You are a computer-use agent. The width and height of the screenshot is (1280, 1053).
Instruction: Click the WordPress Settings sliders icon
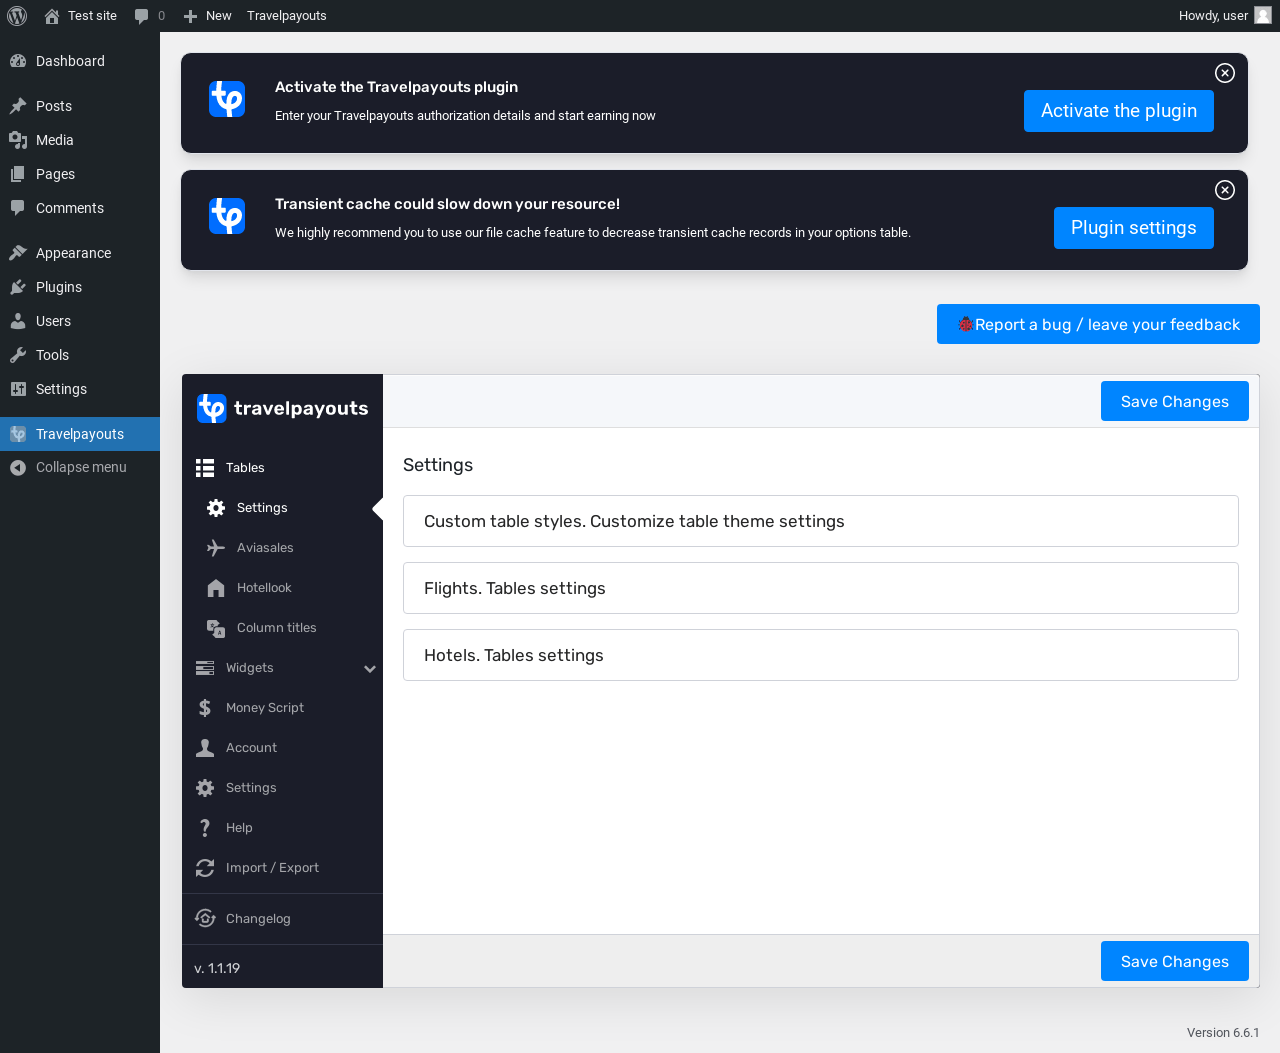(18, 389)
